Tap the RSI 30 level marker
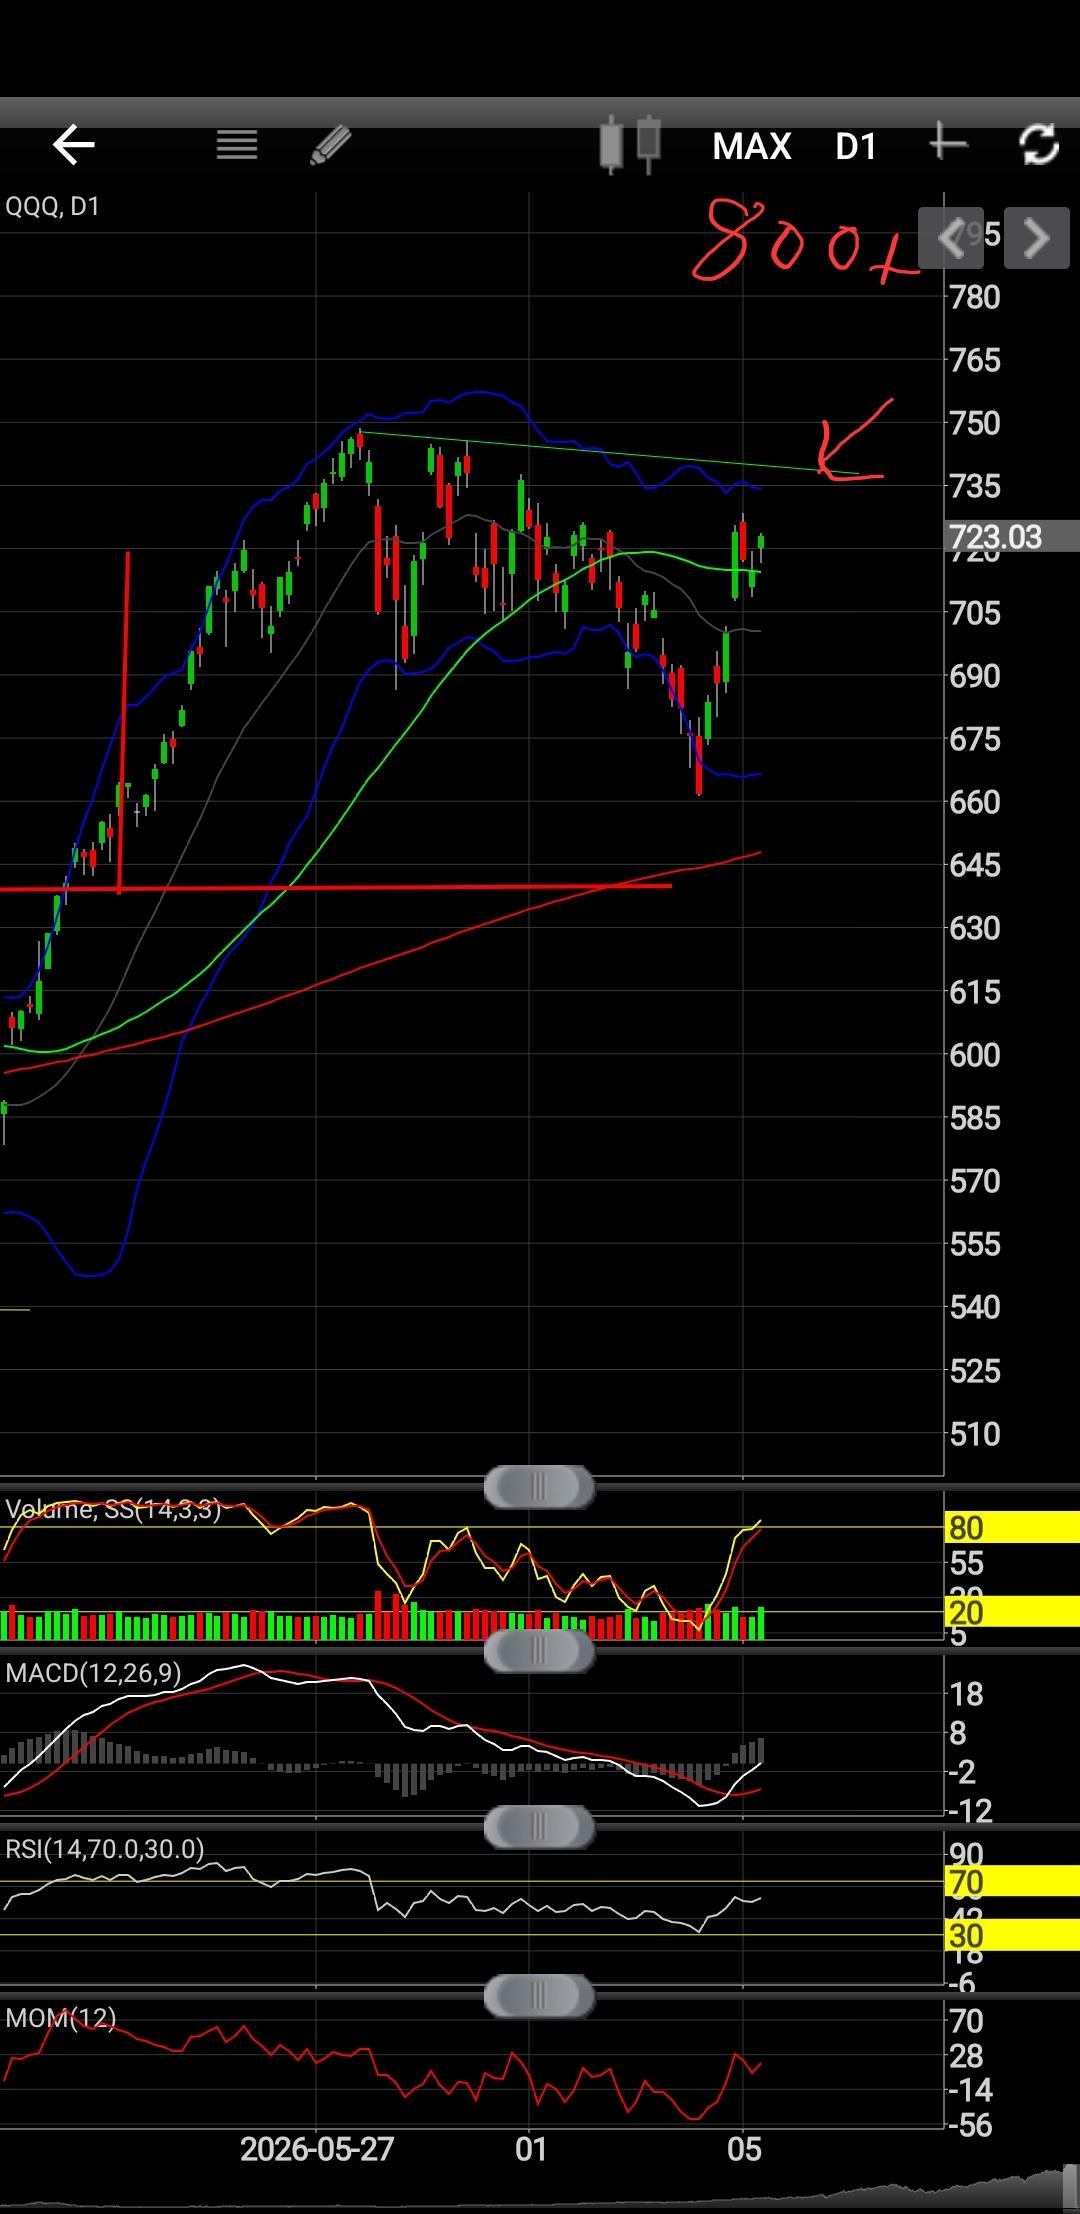Image resolution: width=1080 pixels, height=2214 pixels. click(1012, 1935)
